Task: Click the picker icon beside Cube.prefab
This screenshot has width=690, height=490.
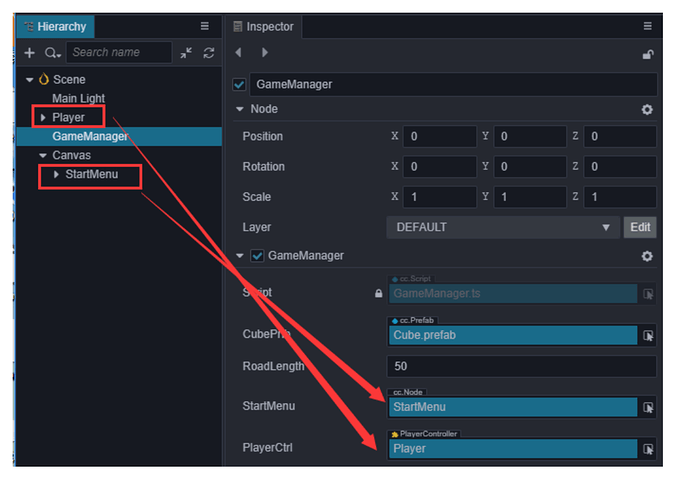Action: point(648,336)
